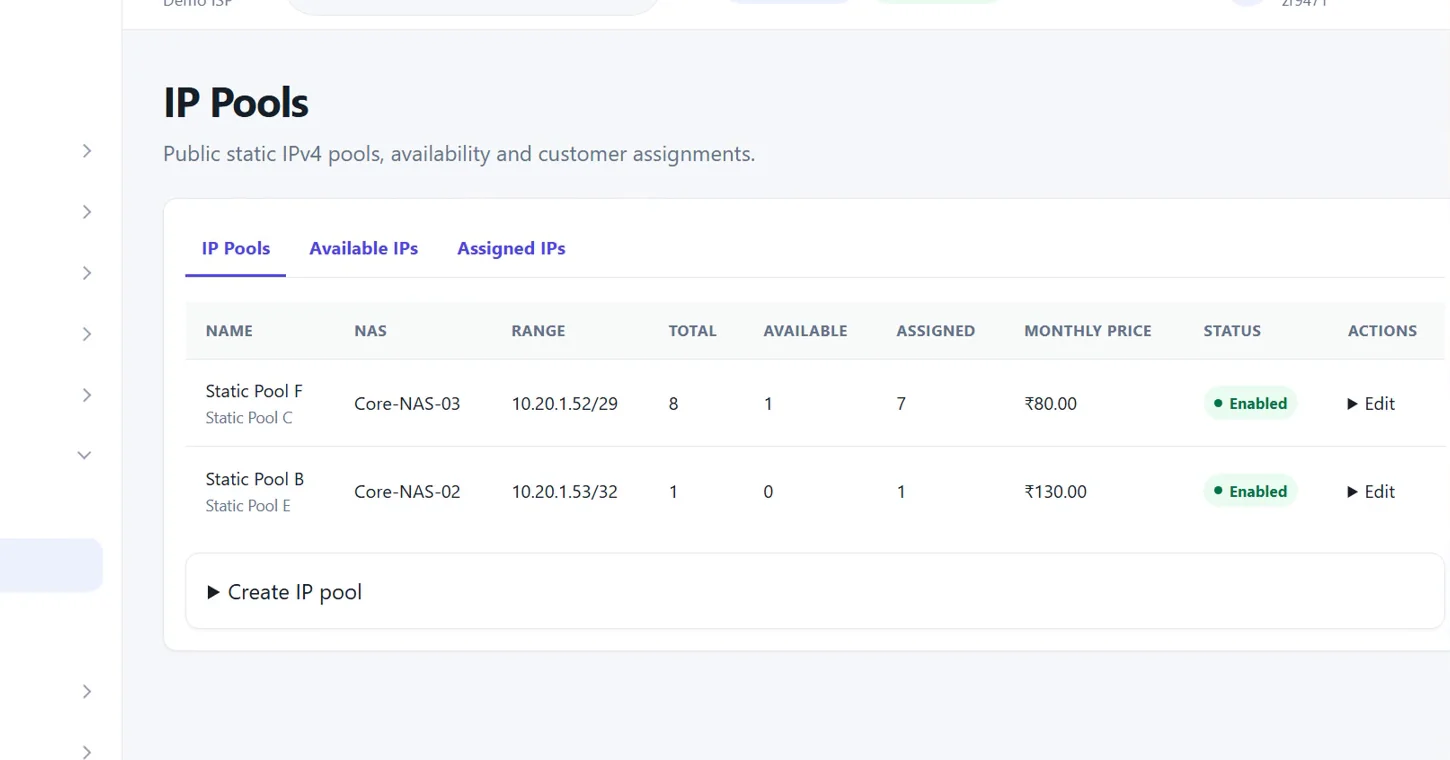Click the AVAILABLE column header
1450x760 pixels.
click(805, 331)
